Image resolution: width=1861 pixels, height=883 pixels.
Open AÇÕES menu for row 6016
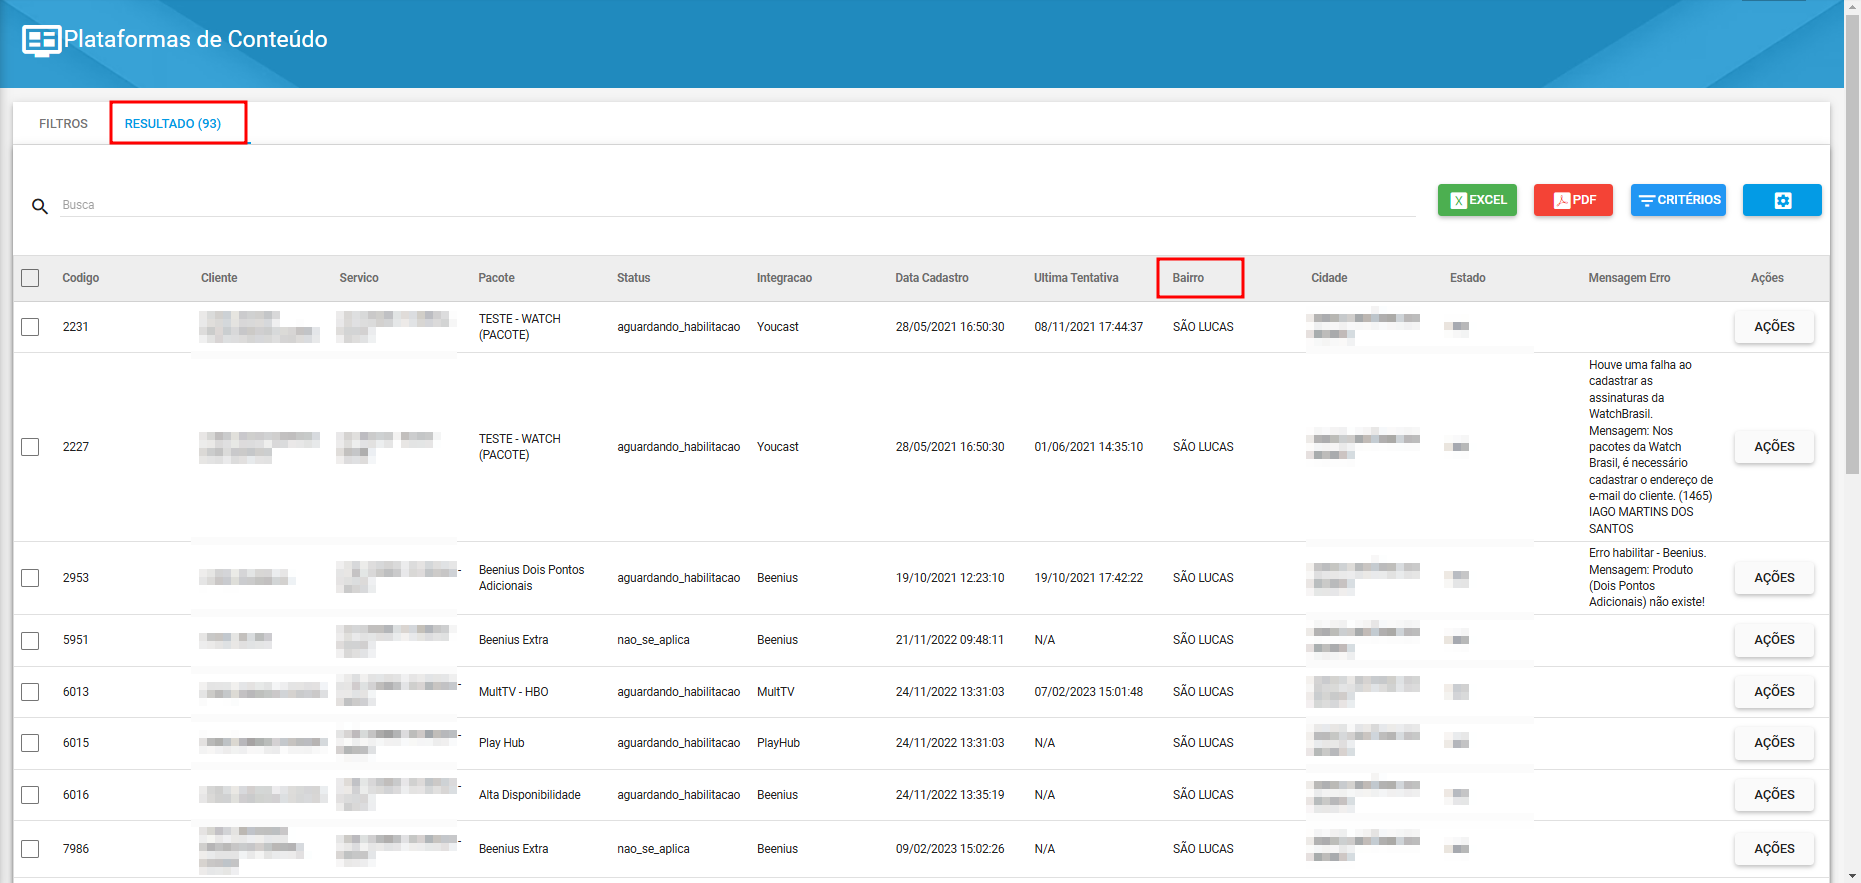[1774, 795]
